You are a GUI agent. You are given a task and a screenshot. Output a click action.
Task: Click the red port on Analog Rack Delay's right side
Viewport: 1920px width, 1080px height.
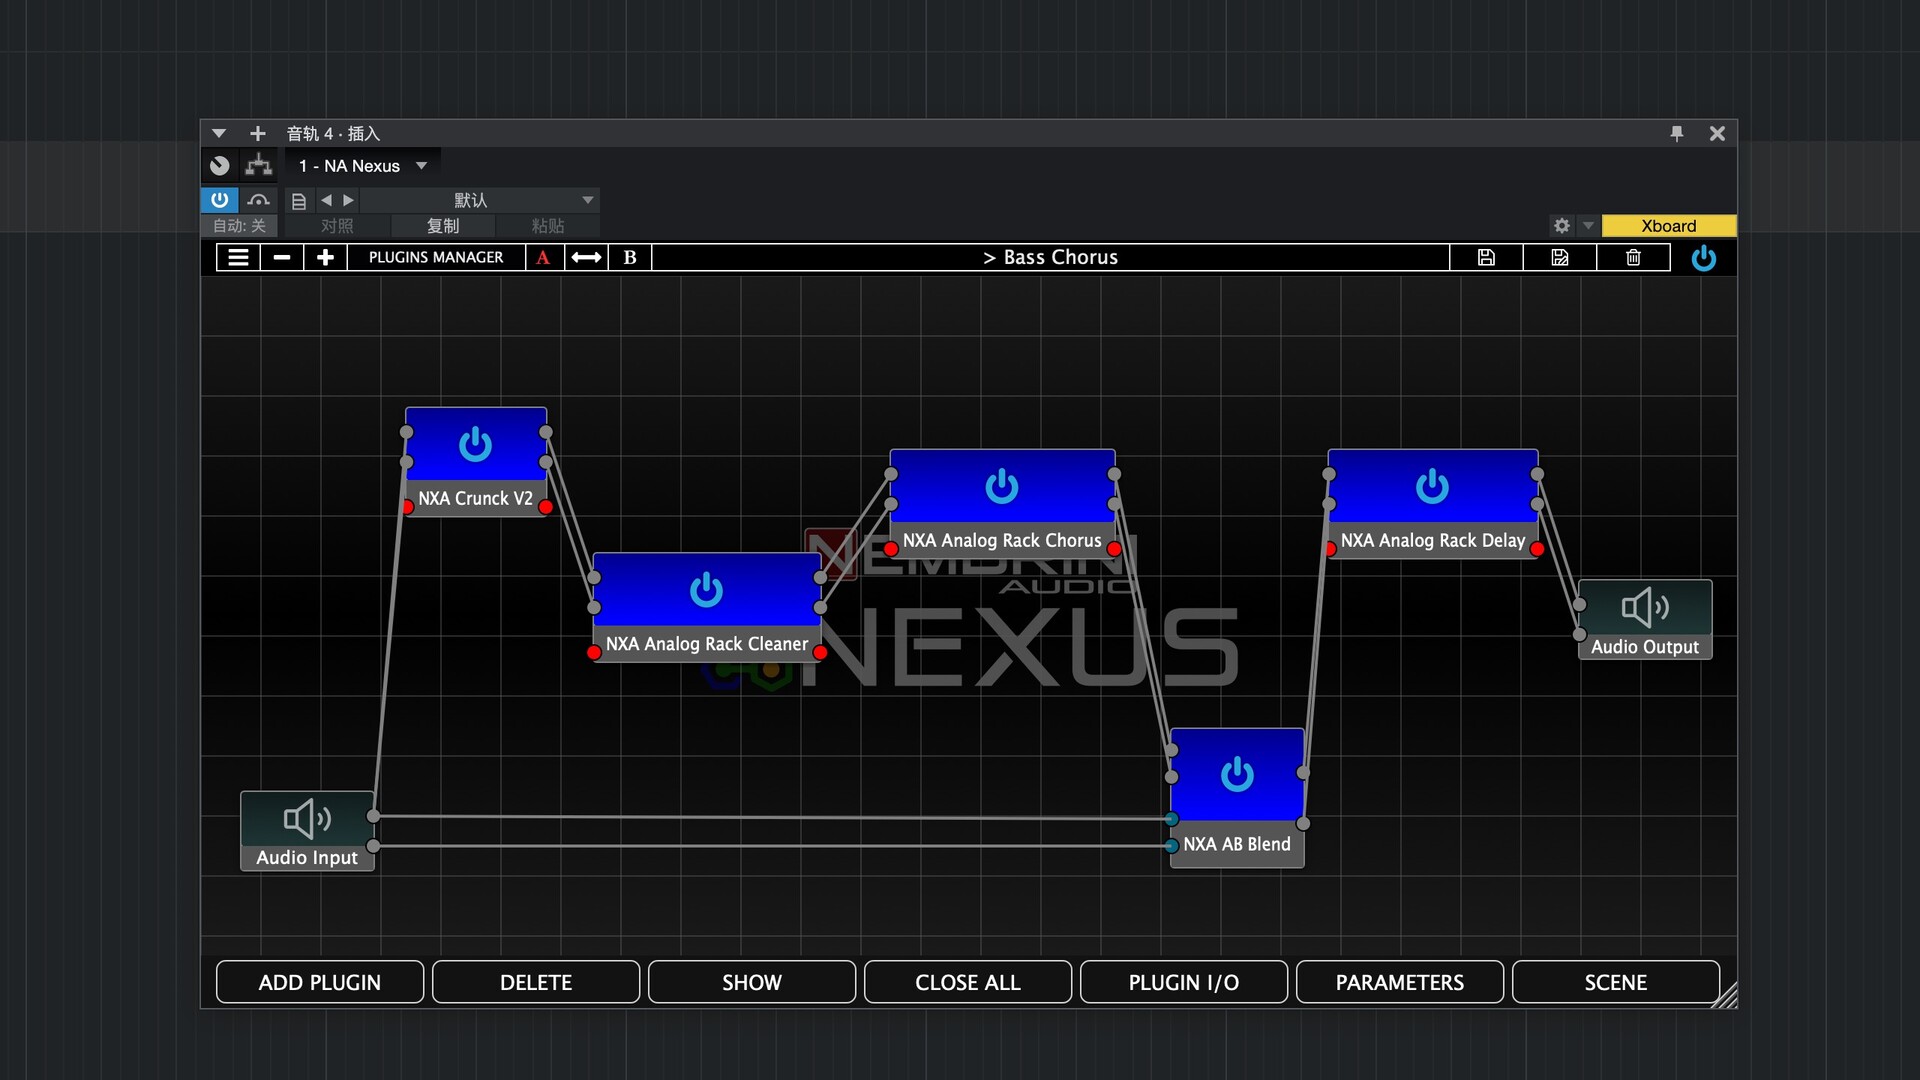point(1537,549)
